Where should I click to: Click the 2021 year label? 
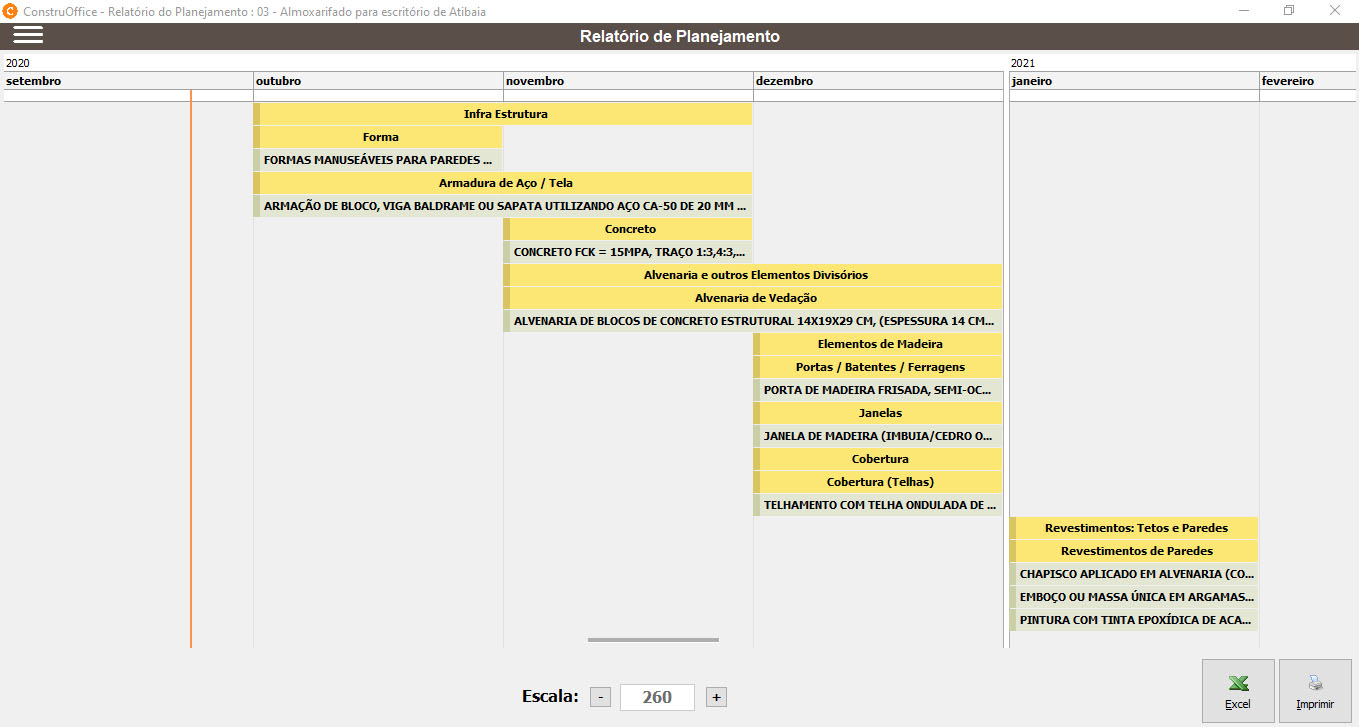tap(1023, 63)
